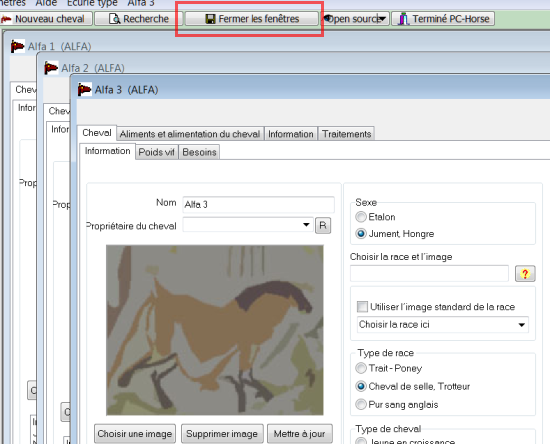Click the horse painting thumbnail
Viewport: 550px width, 444px height.
tap(215, 330)
